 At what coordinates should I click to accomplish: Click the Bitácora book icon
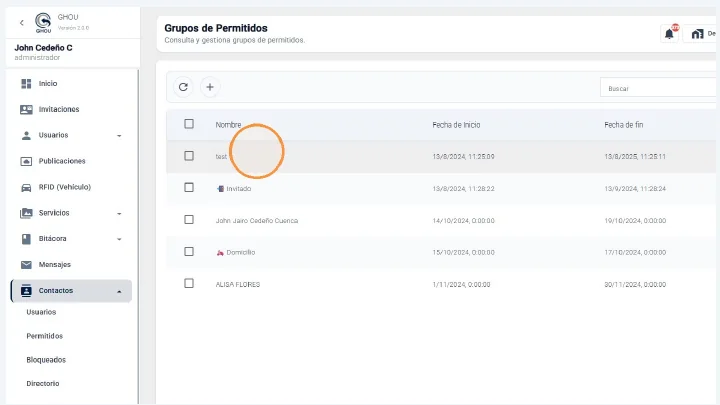point(26,239)
